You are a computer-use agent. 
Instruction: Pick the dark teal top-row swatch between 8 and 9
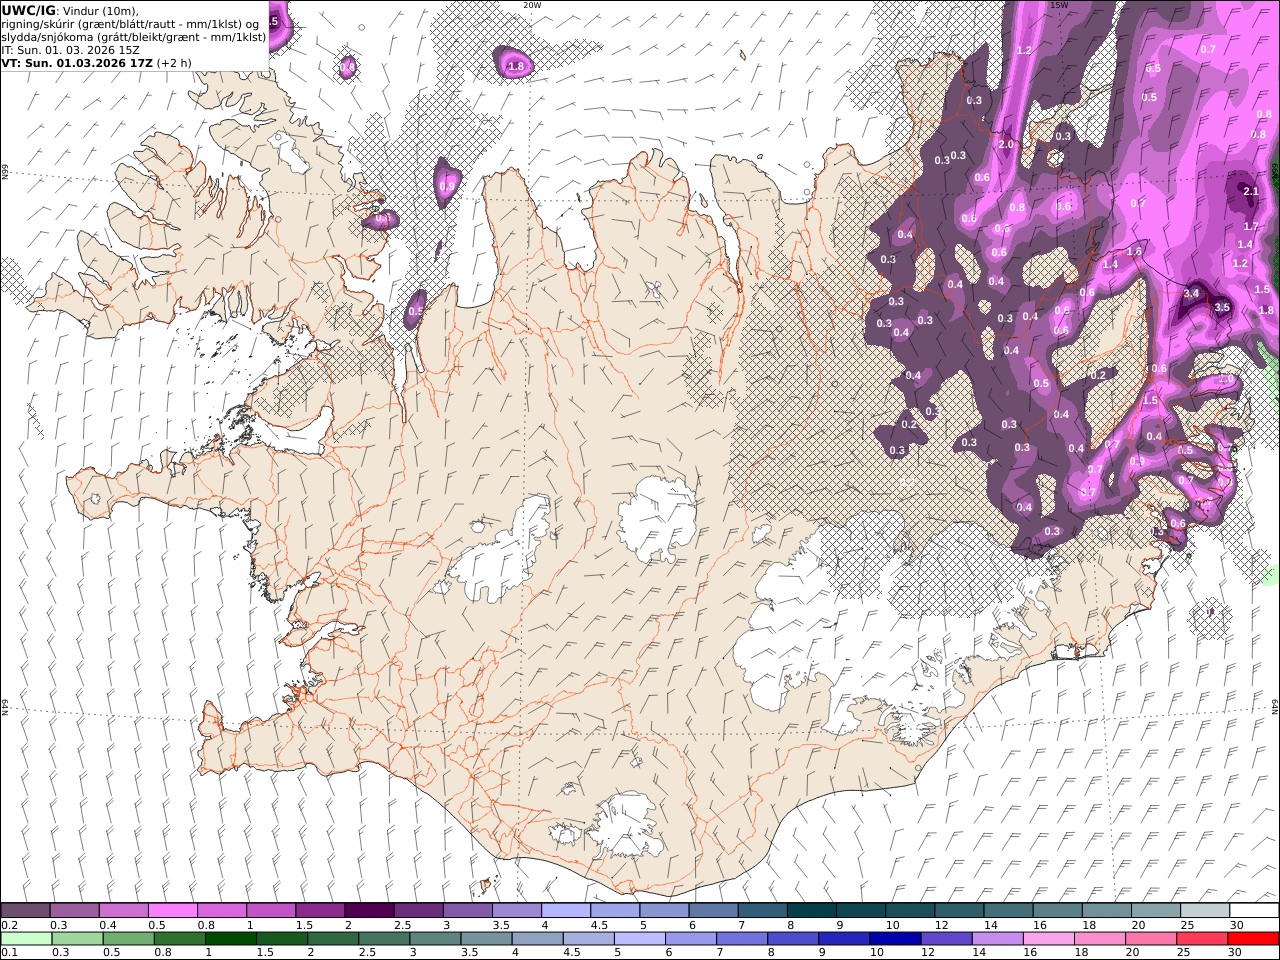pyautogui.click(x=811, y=911)
